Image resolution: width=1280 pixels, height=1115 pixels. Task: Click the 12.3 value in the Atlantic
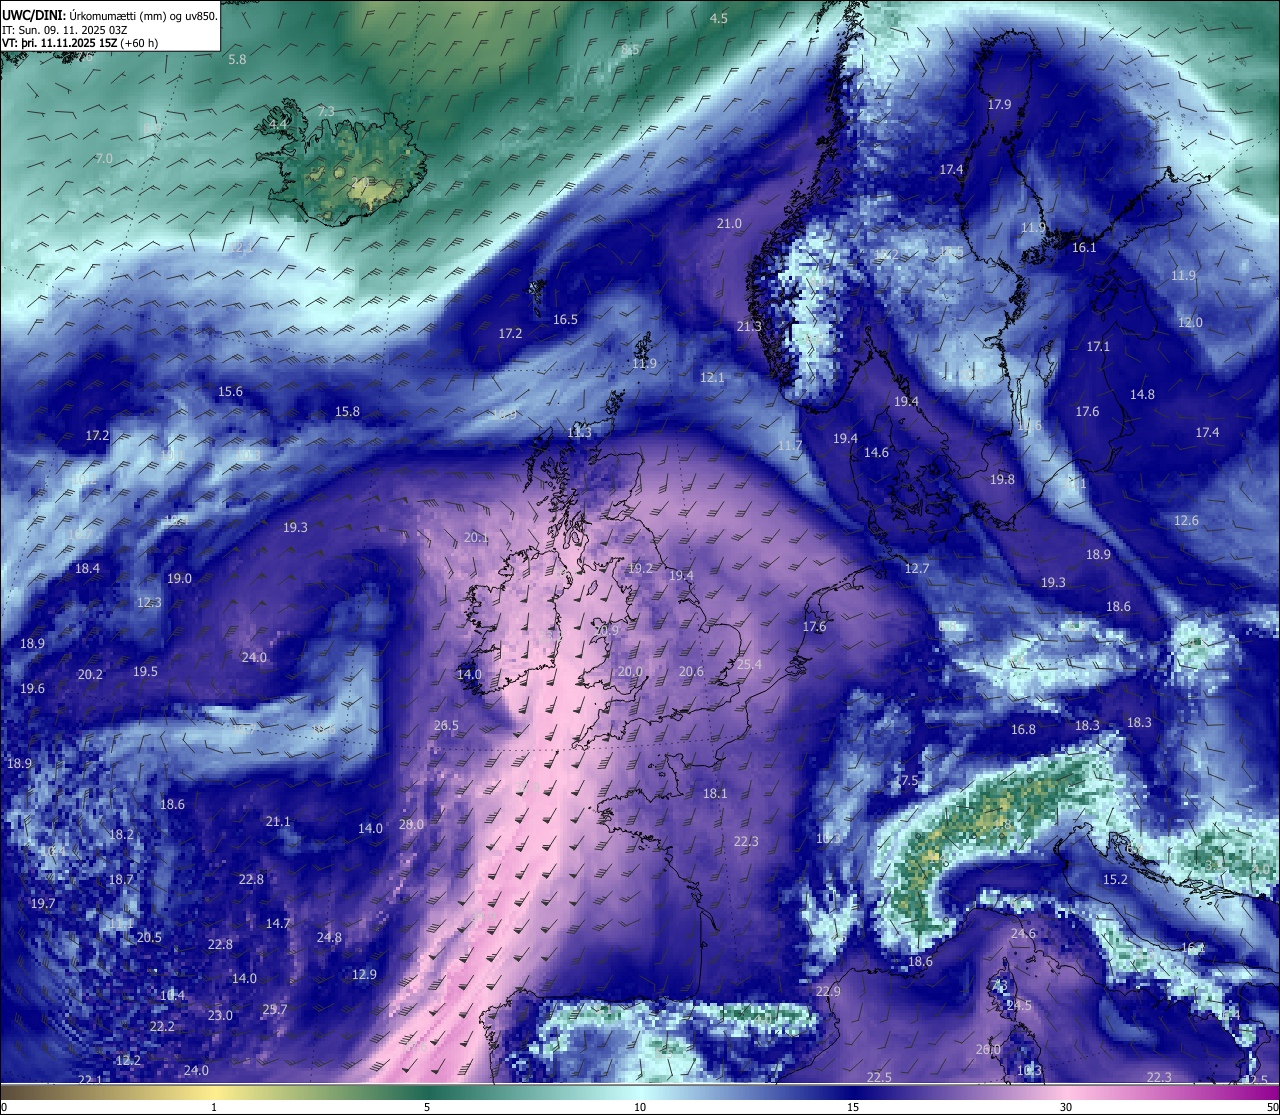coord(149,603)
